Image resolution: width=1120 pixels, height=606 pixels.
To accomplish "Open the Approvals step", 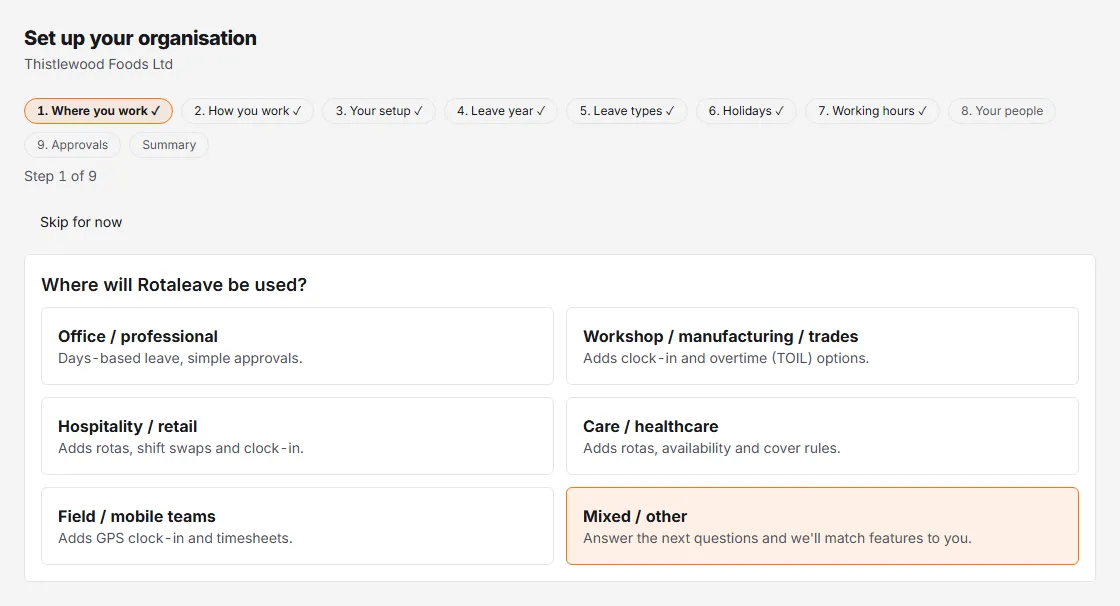I will pos(72,145).
